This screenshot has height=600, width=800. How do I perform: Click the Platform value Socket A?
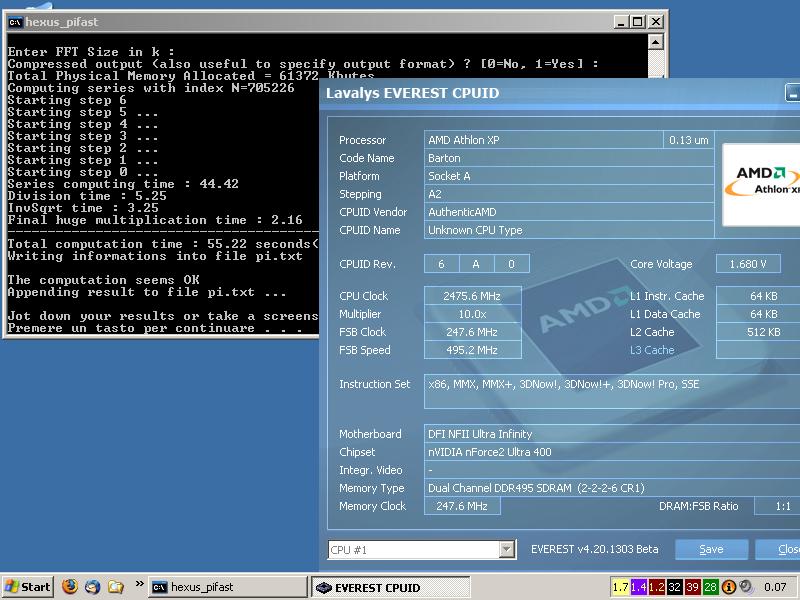[569, 176]
